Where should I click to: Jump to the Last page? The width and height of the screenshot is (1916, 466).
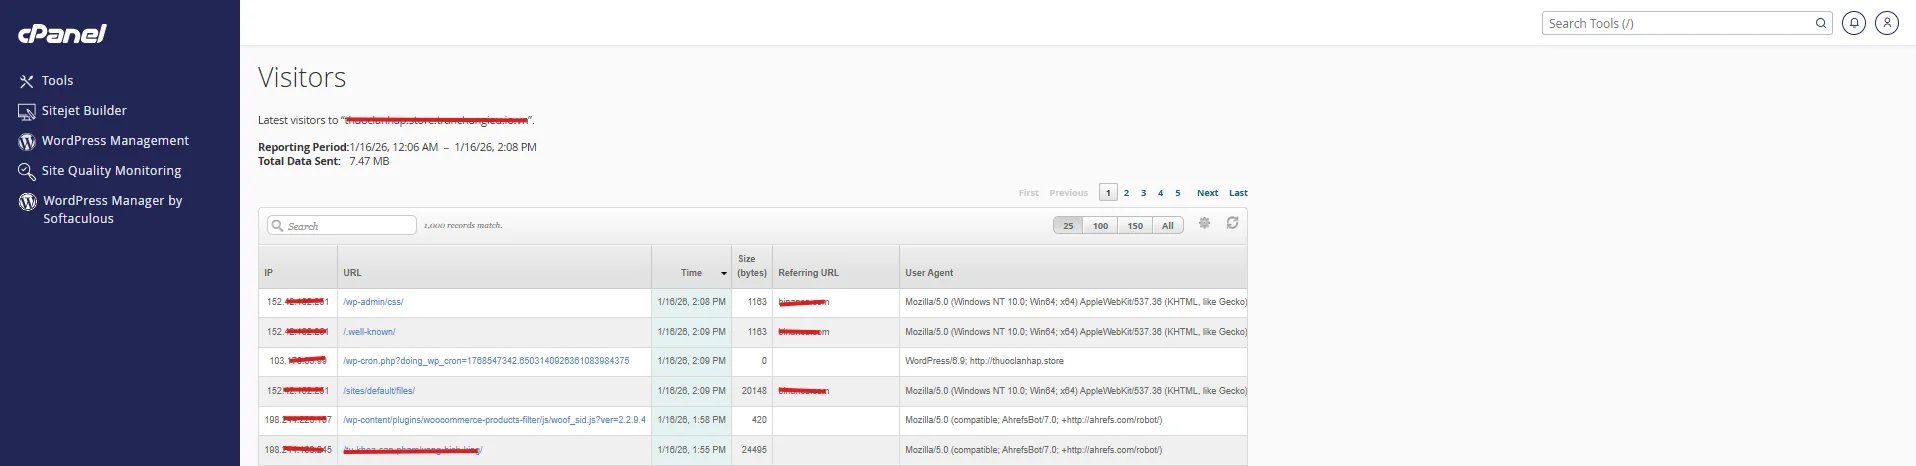click(1238, 193)
